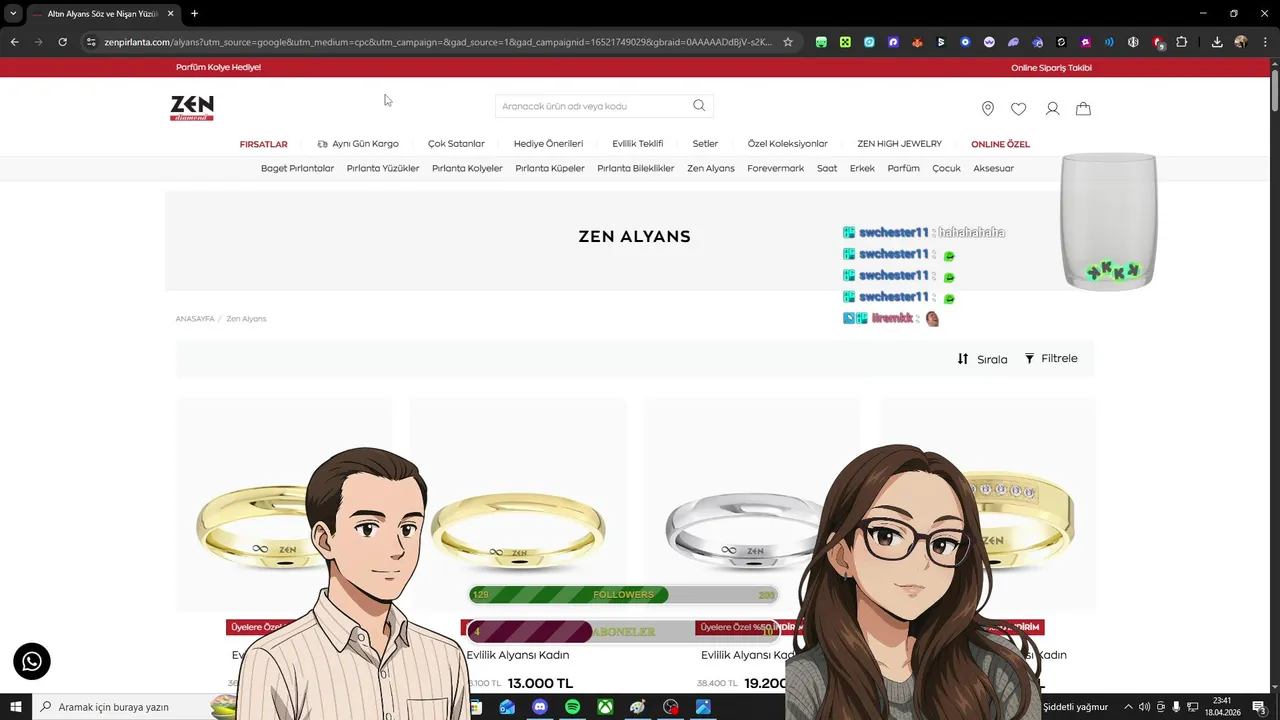Open the Windows notification center icon
Screen dimensions: 1280x720
pyautogui.click(x=1259, y=707)
